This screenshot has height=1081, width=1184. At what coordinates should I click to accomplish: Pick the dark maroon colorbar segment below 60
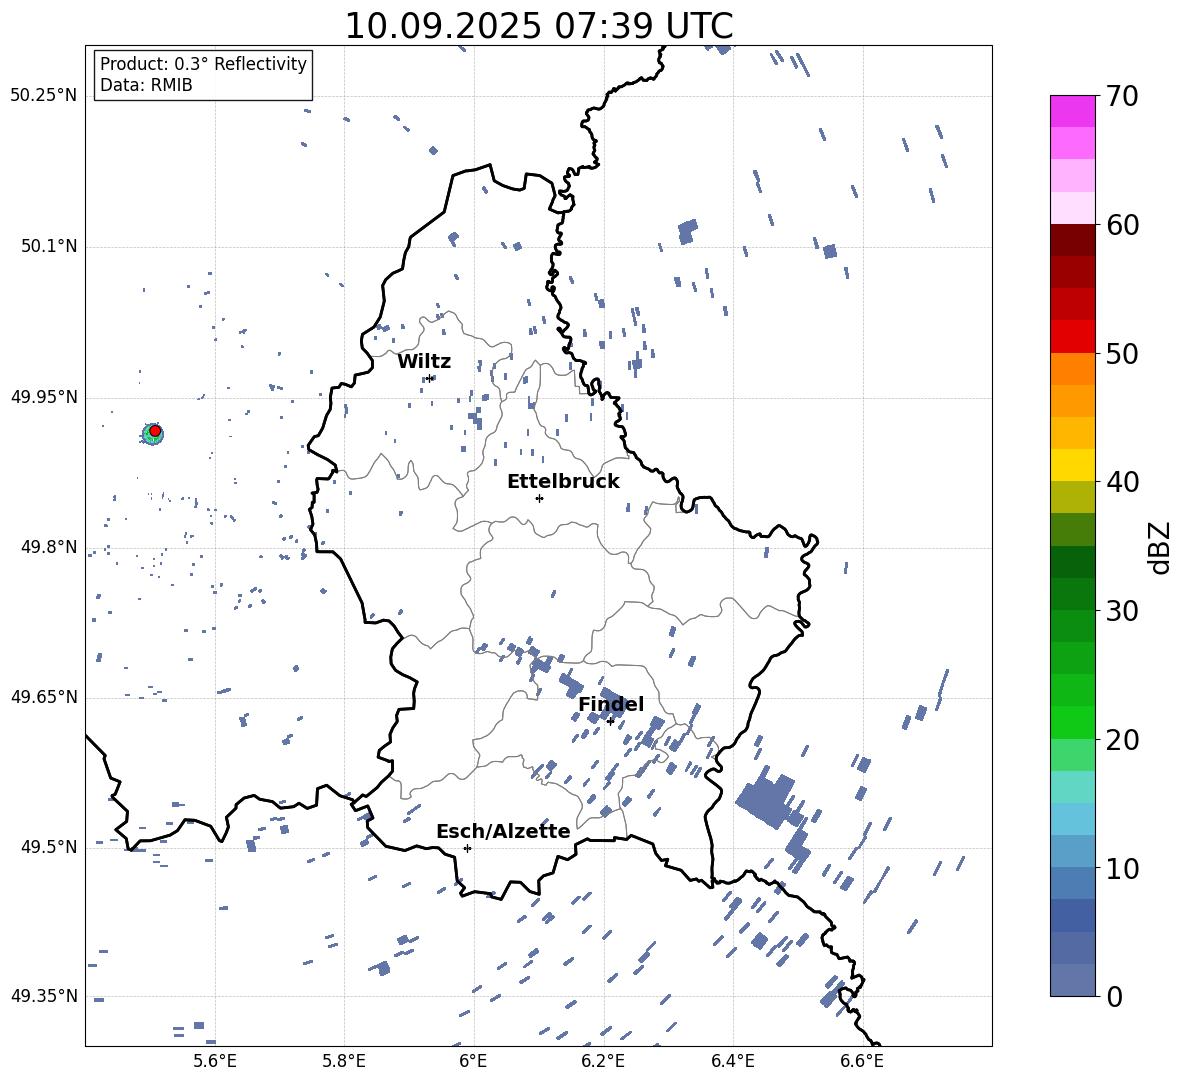[x=1072, y=240]
